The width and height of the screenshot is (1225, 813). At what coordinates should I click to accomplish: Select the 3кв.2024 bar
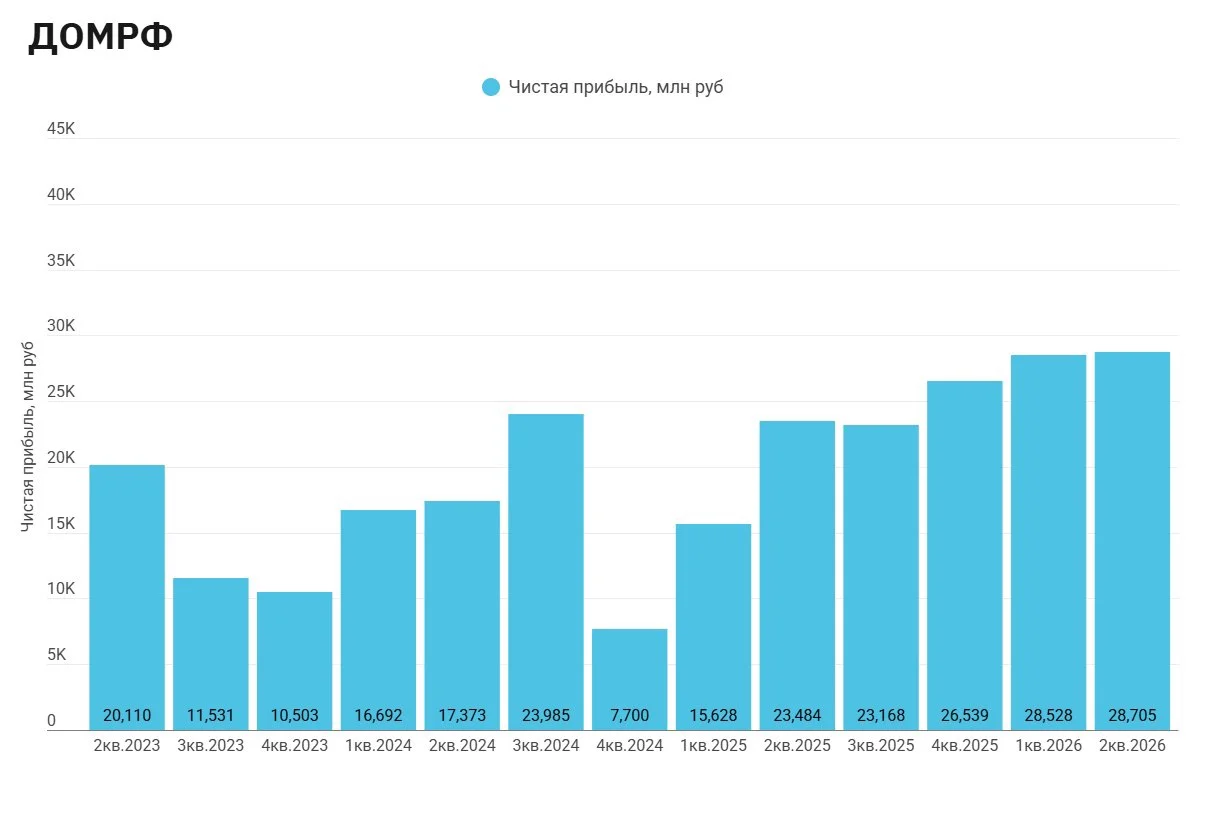click(x=546, y=572)
